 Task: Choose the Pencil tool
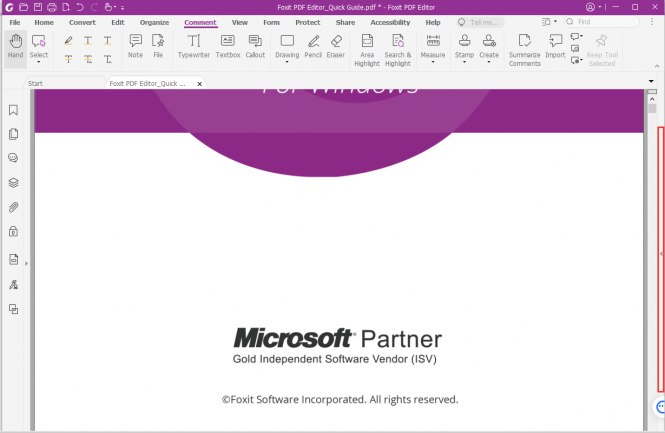(313, 47)
